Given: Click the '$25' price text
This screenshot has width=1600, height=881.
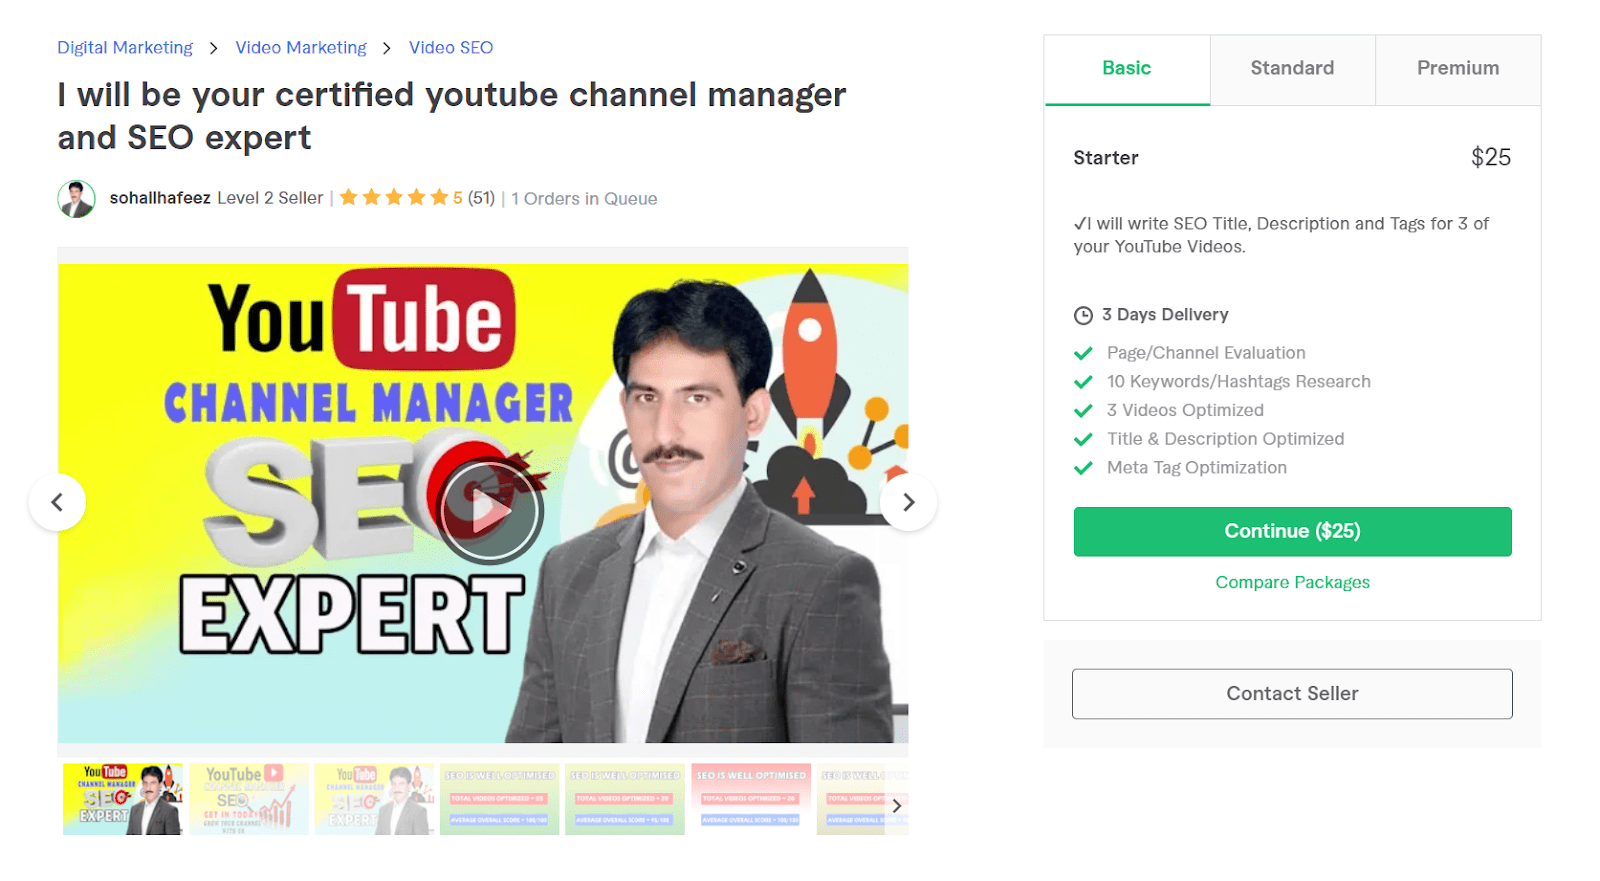Looking at the screenshot, I should pyautogui.click(x=1491, y=157).
